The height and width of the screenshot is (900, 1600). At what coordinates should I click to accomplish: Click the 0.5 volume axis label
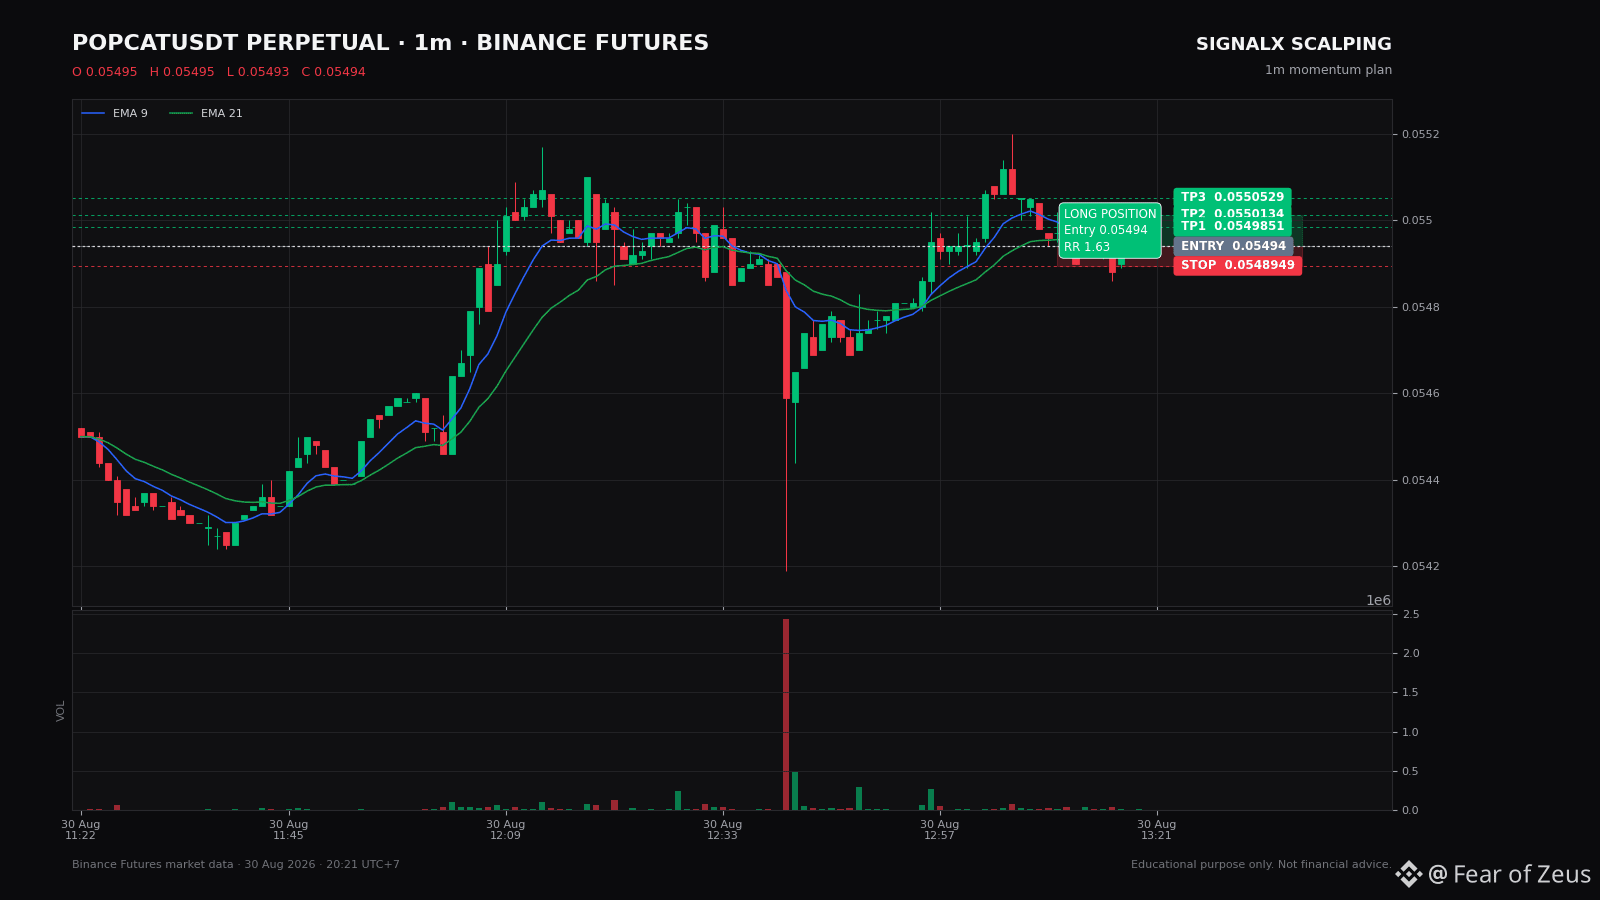1410,771
